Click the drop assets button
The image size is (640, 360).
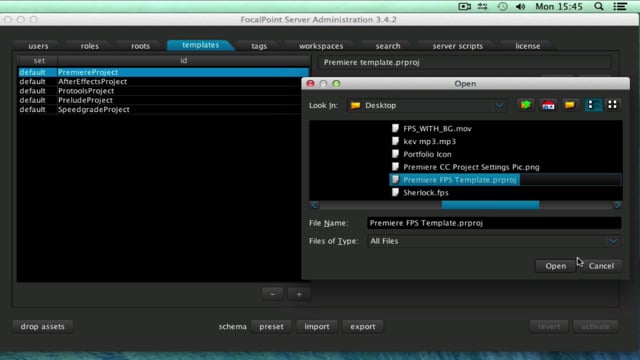(42, 327)
